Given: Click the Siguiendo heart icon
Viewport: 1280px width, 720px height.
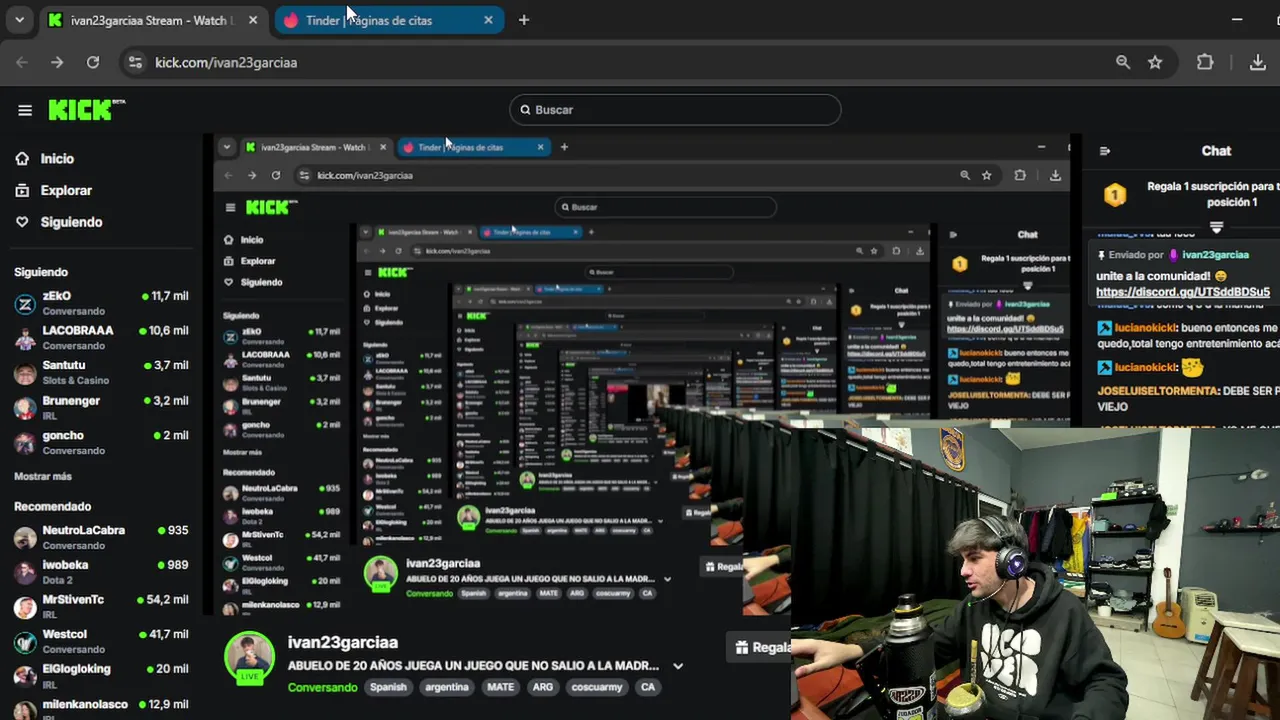Looking at the screenshot, I should 22,222.
